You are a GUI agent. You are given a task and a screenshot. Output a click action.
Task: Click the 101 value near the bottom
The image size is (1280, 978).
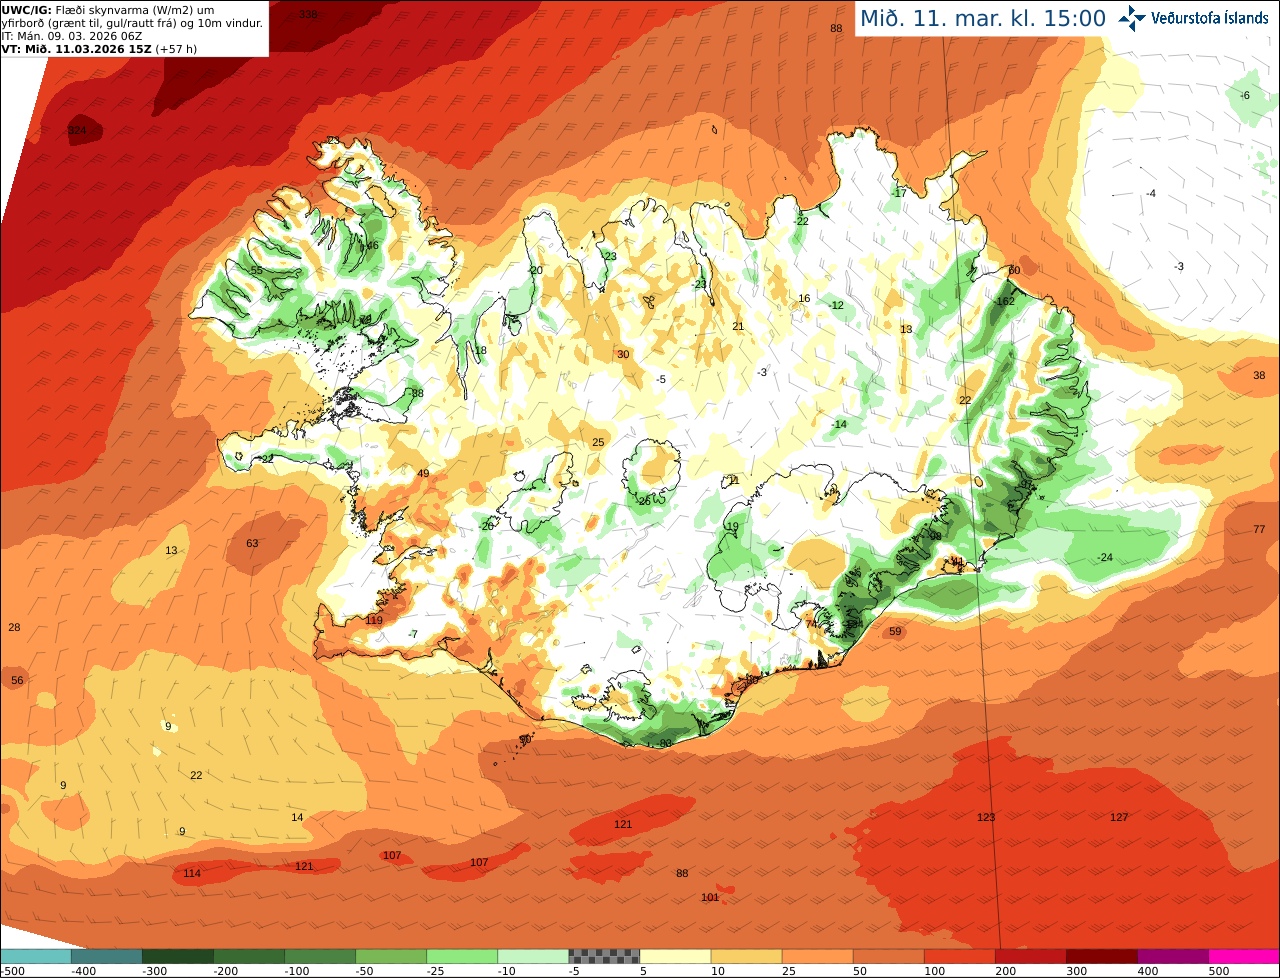tap(710, 897)
